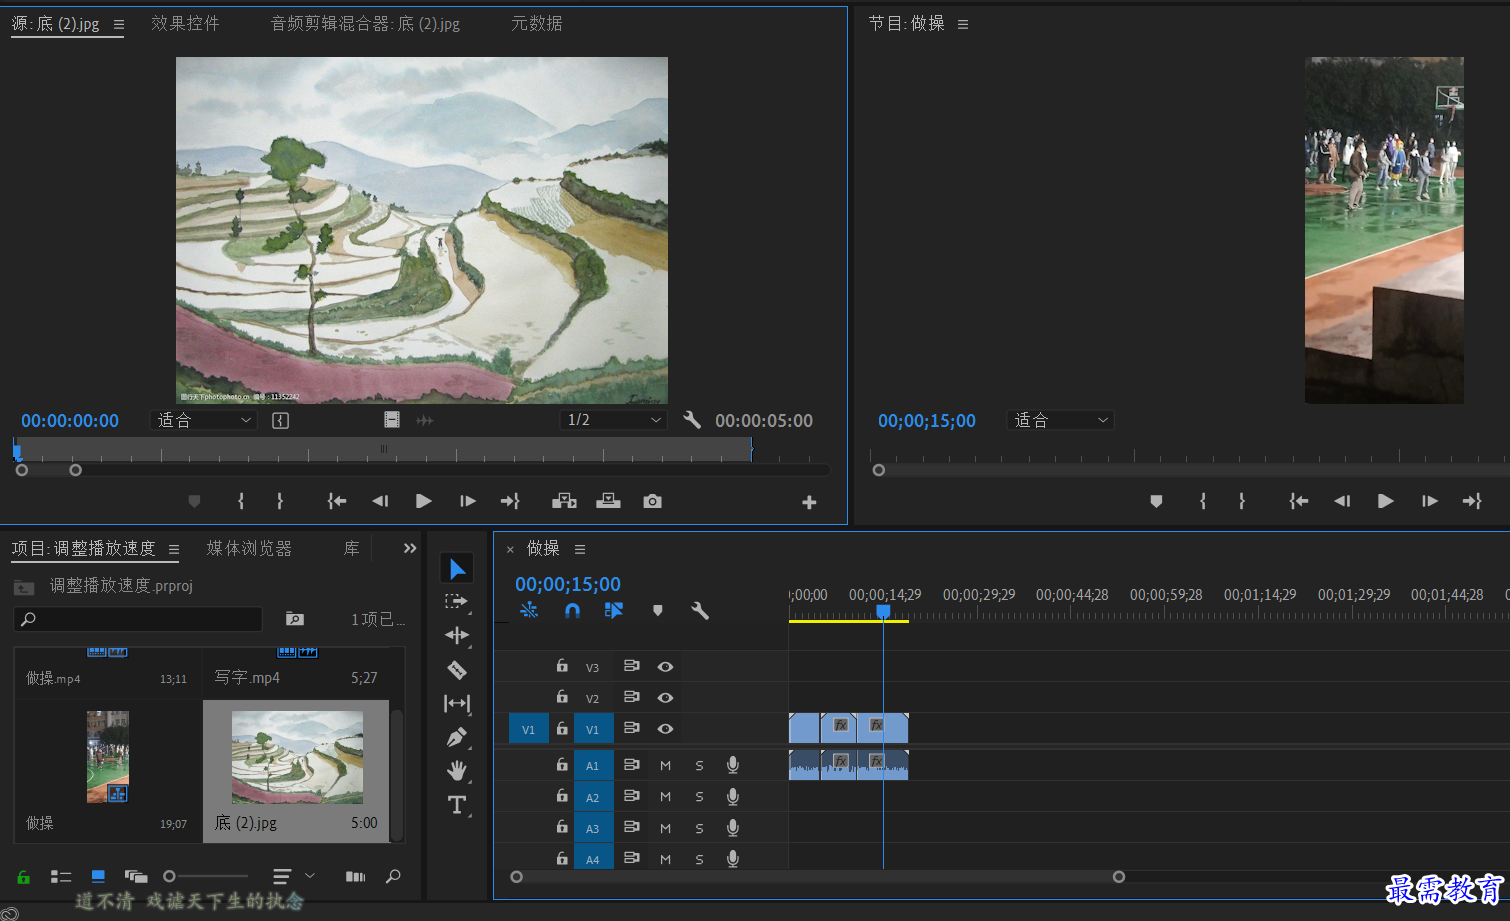Switch to 媒体浏览器 tab

pos(249,548)
